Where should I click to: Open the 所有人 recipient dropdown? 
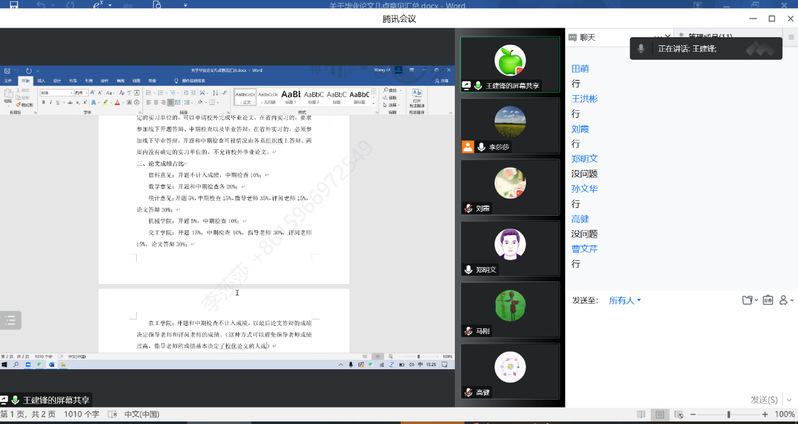click(x=624, y=300)
